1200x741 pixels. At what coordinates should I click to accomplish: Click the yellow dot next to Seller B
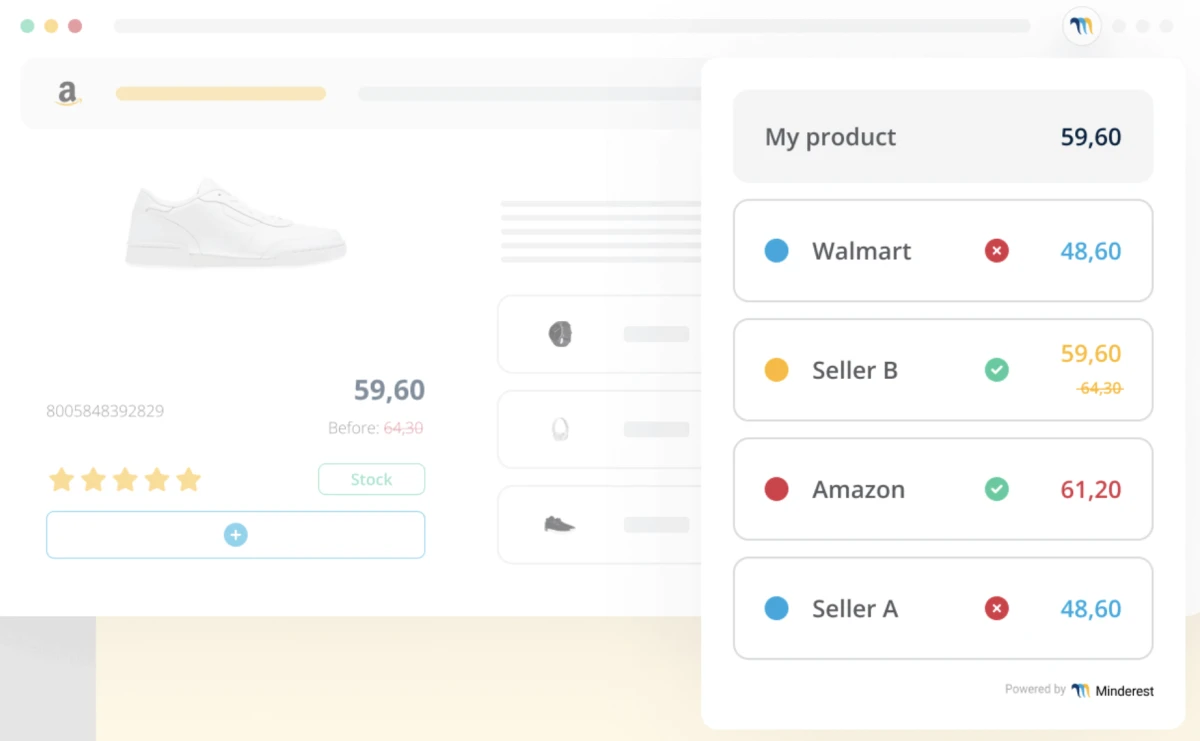coord(776,370)
